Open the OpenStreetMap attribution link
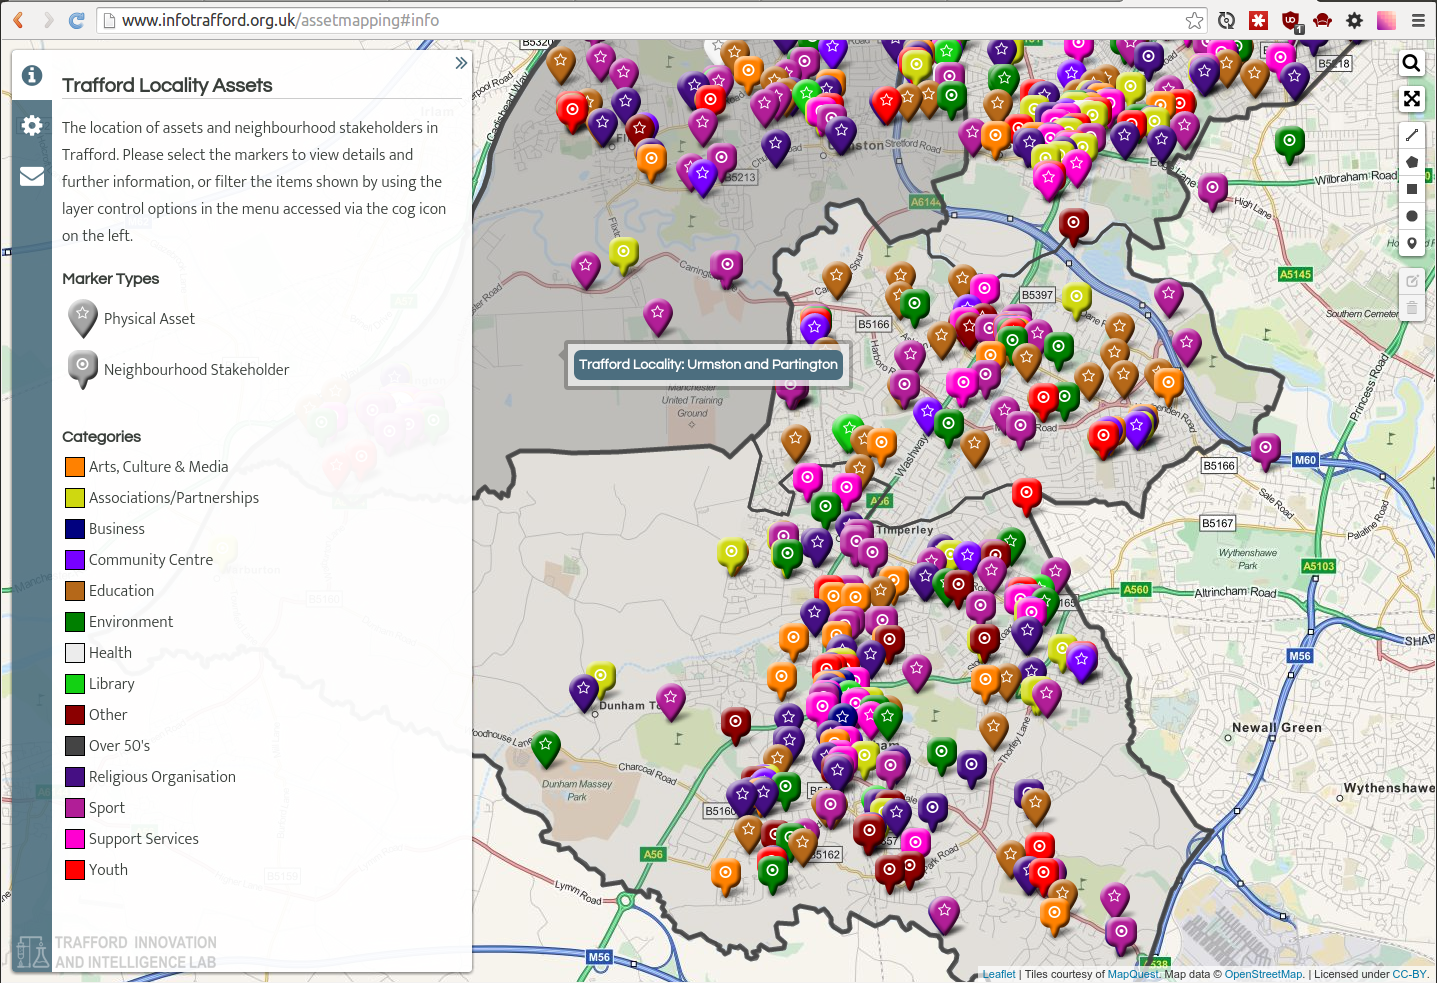Image resolution: width=1437 pixels, height=983 pixels. (1263, 974)
